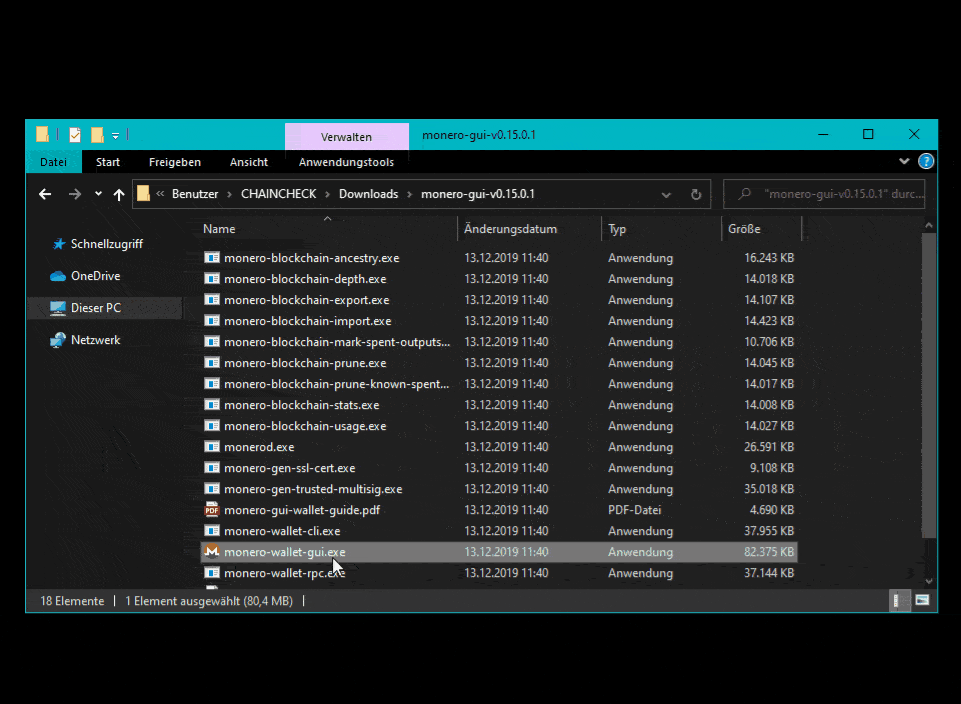Click the New Folder icon in quick access toolbar

(97, 135)
